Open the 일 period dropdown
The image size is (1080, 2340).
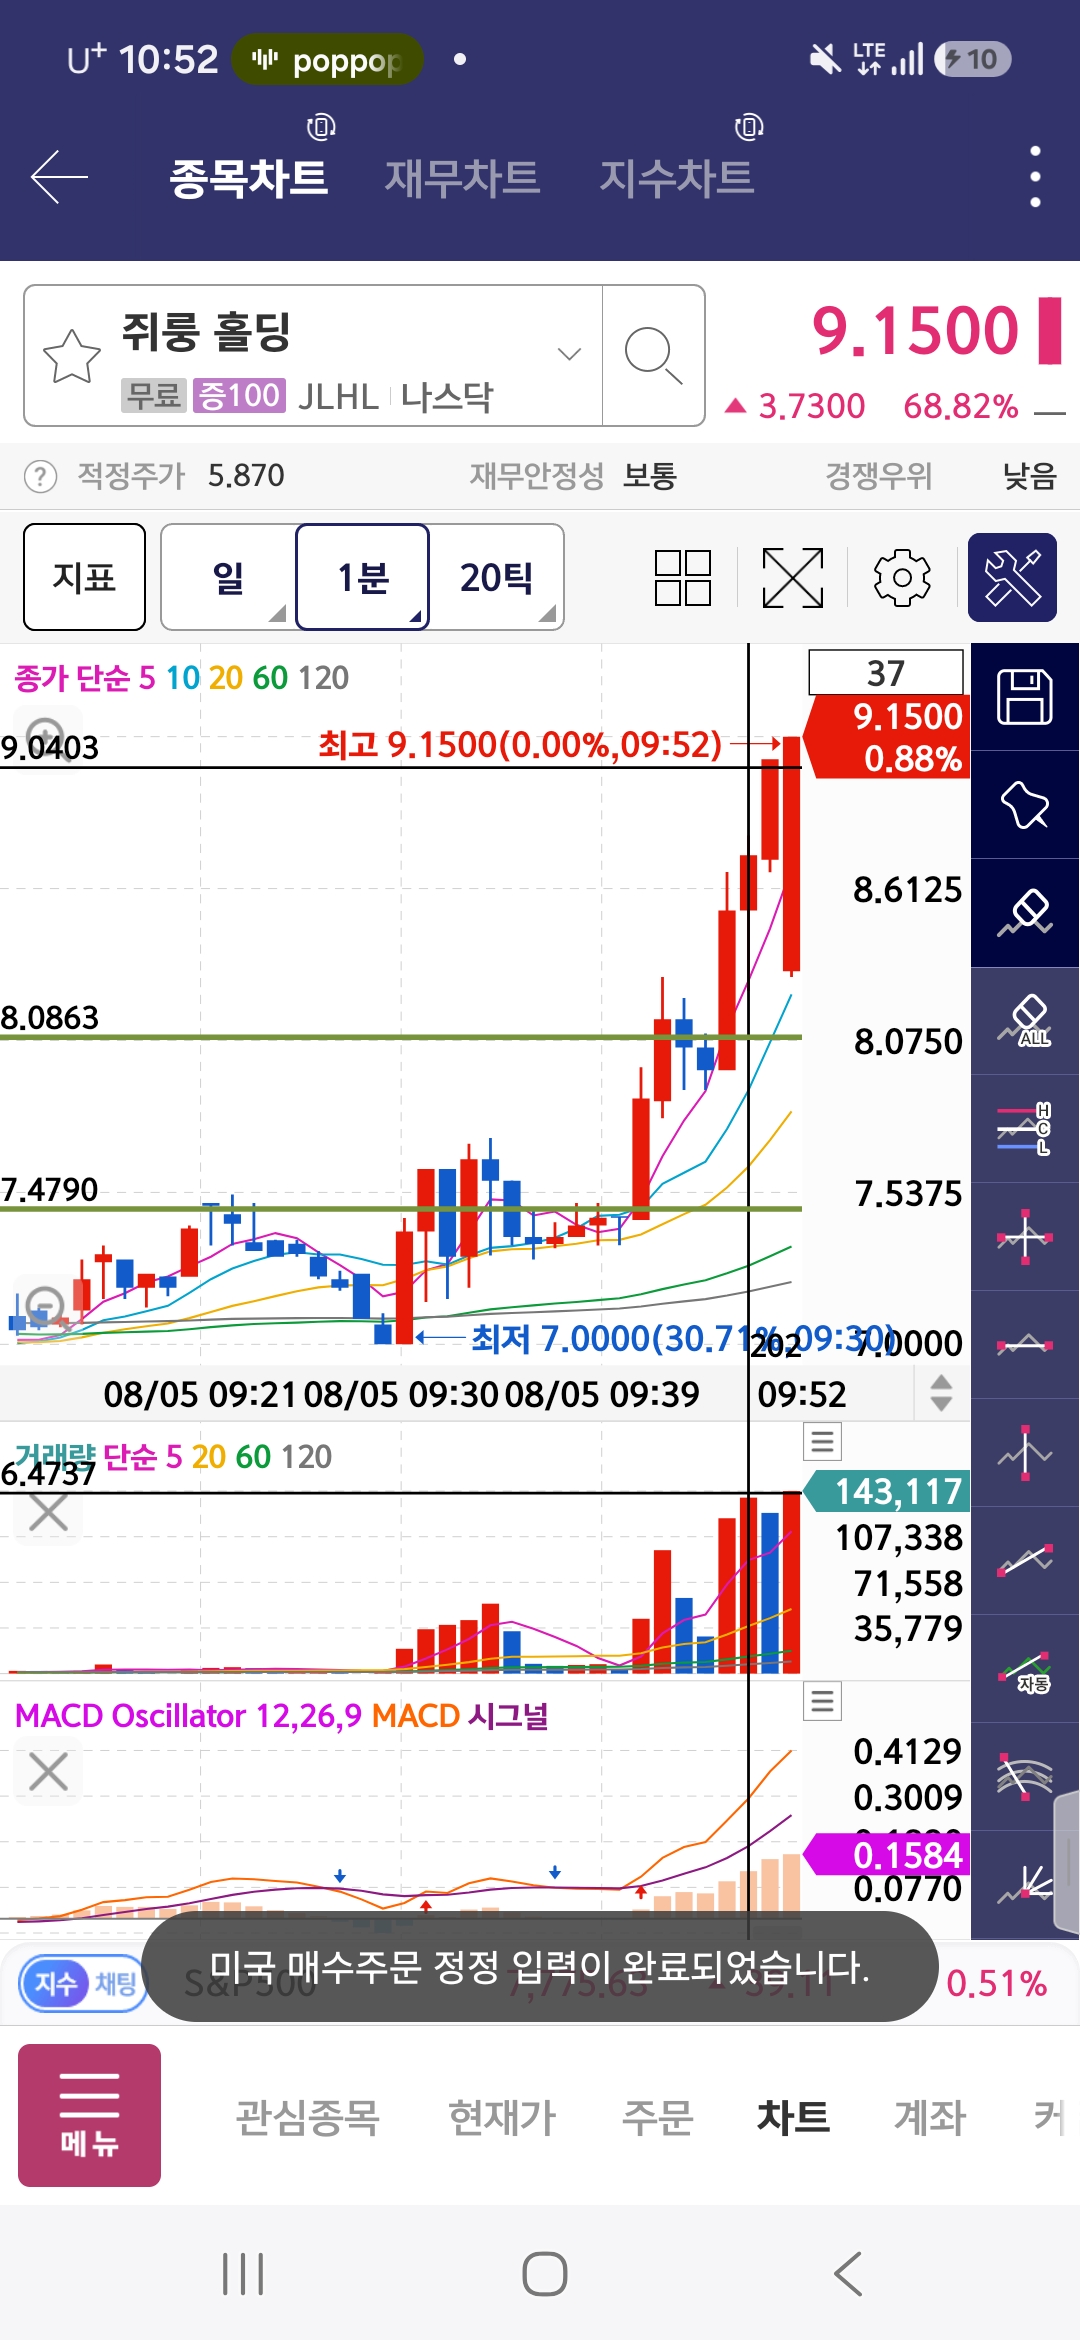click(x=229, y=577)
